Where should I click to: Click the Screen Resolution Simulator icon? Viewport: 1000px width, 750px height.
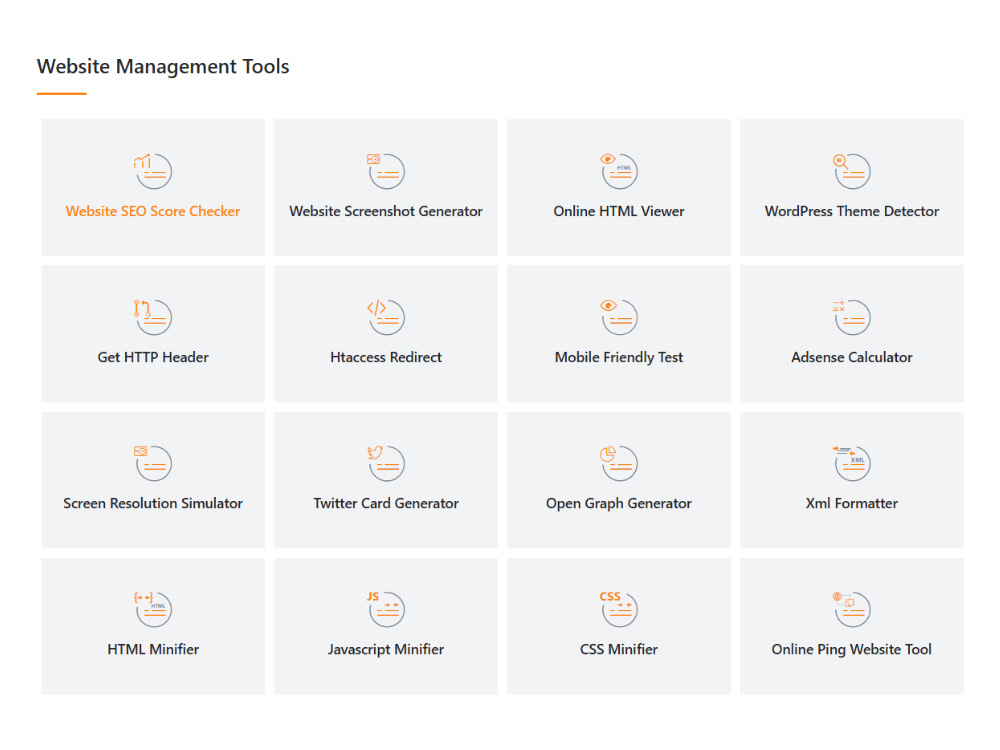(x=152, y=463)
